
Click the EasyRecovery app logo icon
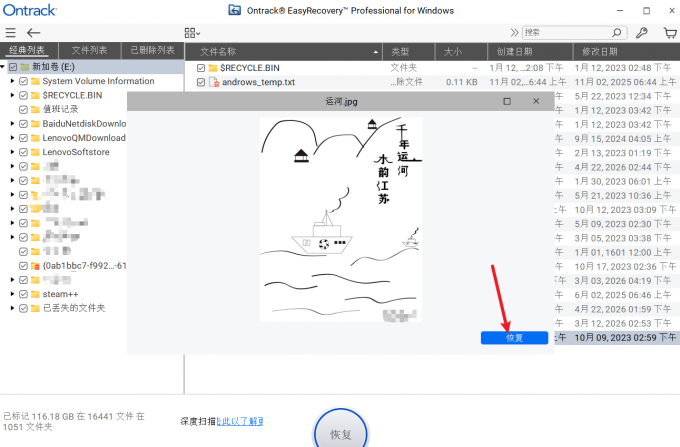click(235, 10)
